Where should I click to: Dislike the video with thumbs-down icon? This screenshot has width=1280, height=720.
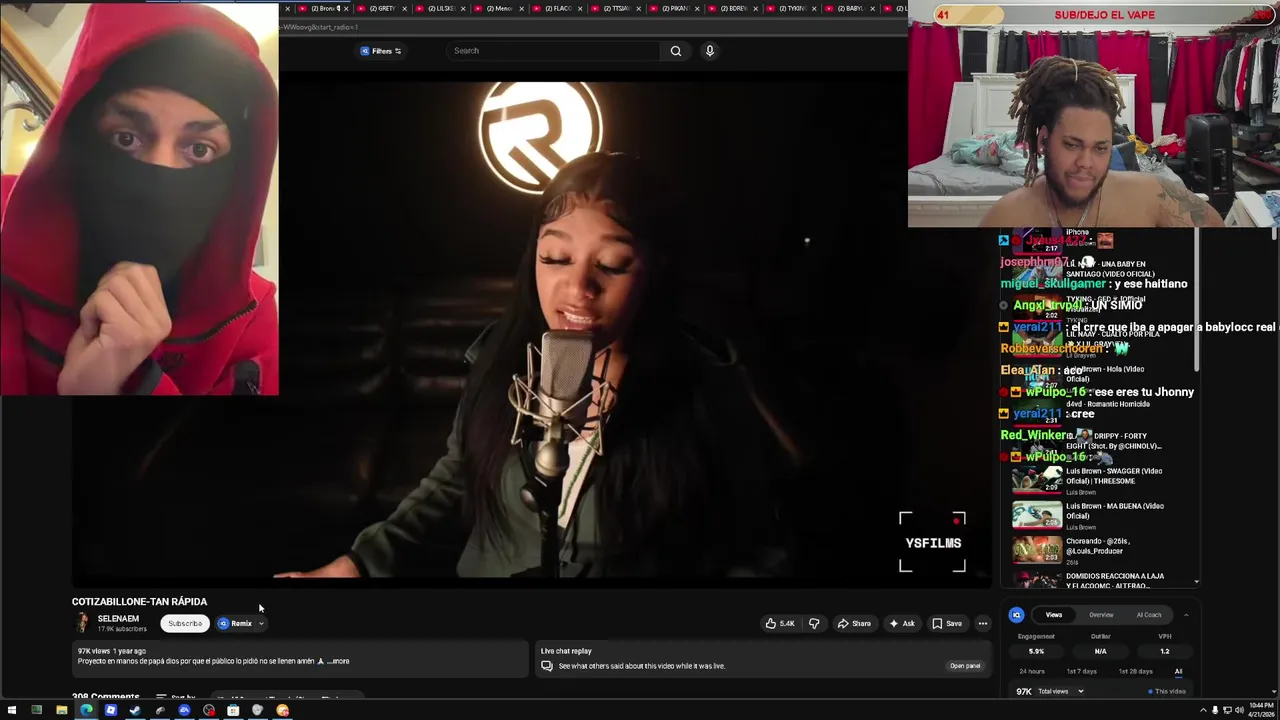tap(814, 623)
